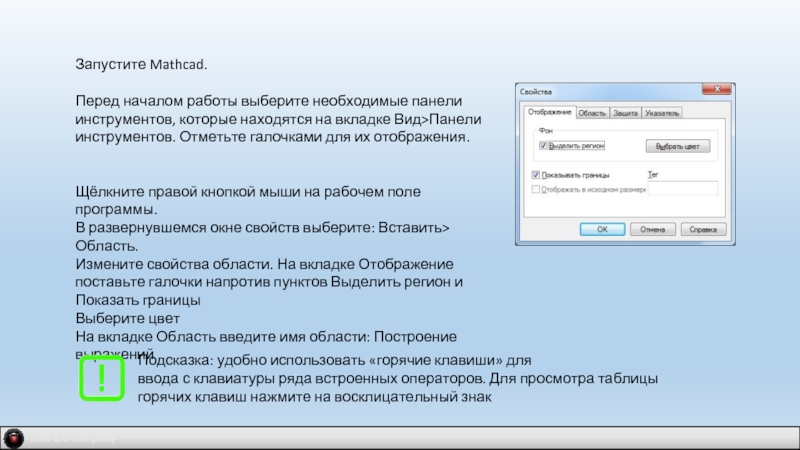
Task: Click the 'Фон' group label
Action: (x=545, y=131)
